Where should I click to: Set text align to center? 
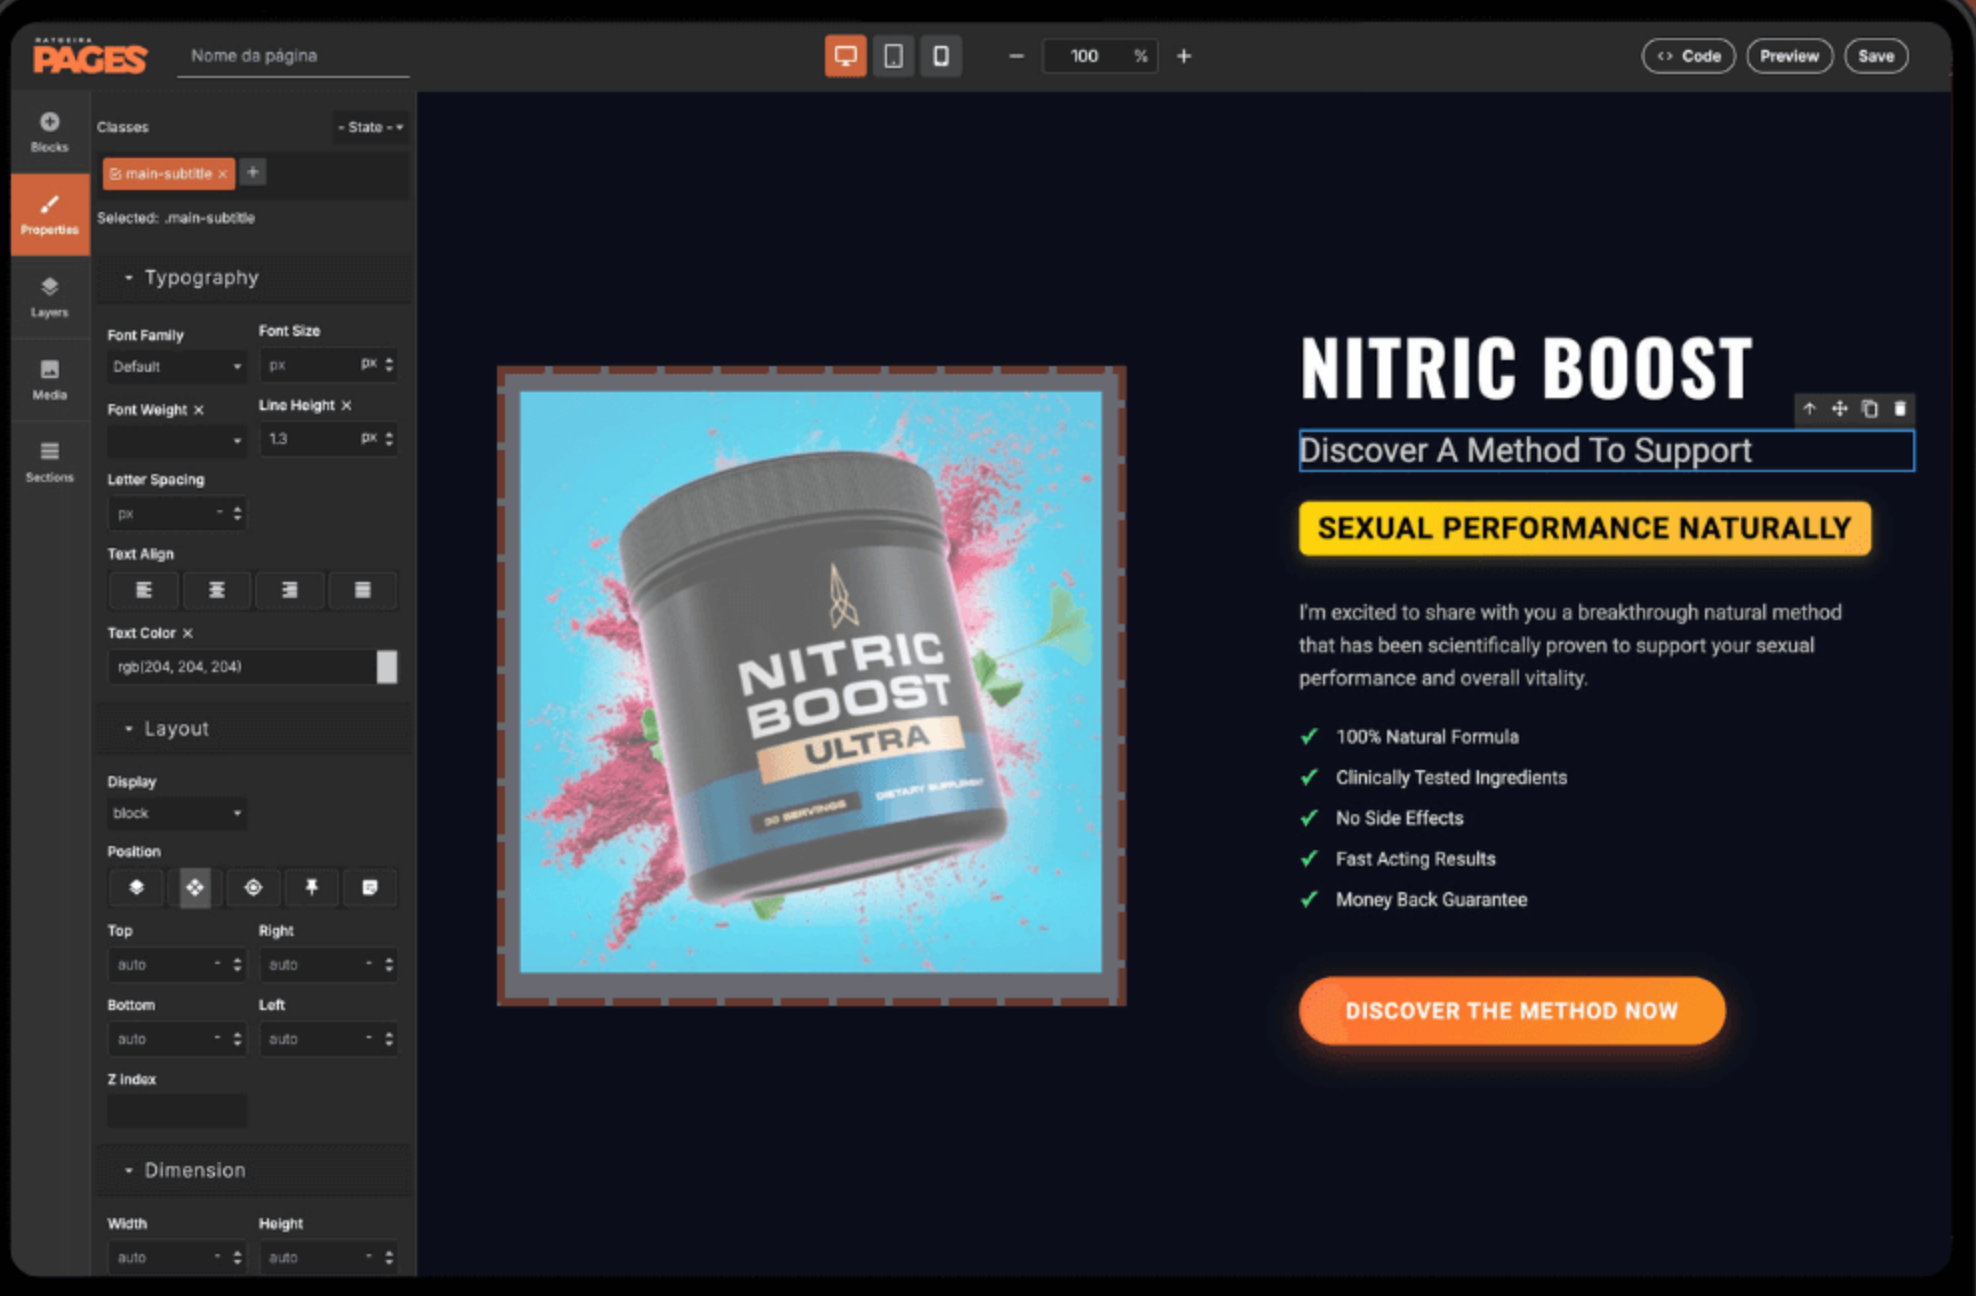point(216,590)
